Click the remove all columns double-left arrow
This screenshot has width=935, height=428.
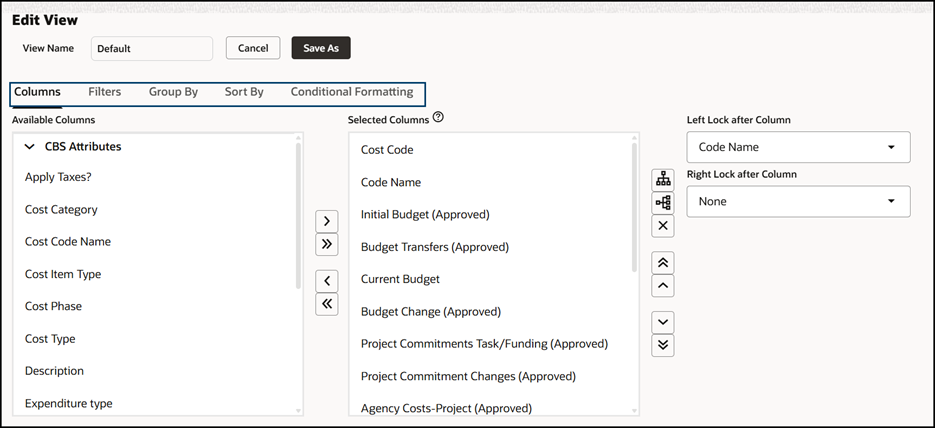click(327, 304)
